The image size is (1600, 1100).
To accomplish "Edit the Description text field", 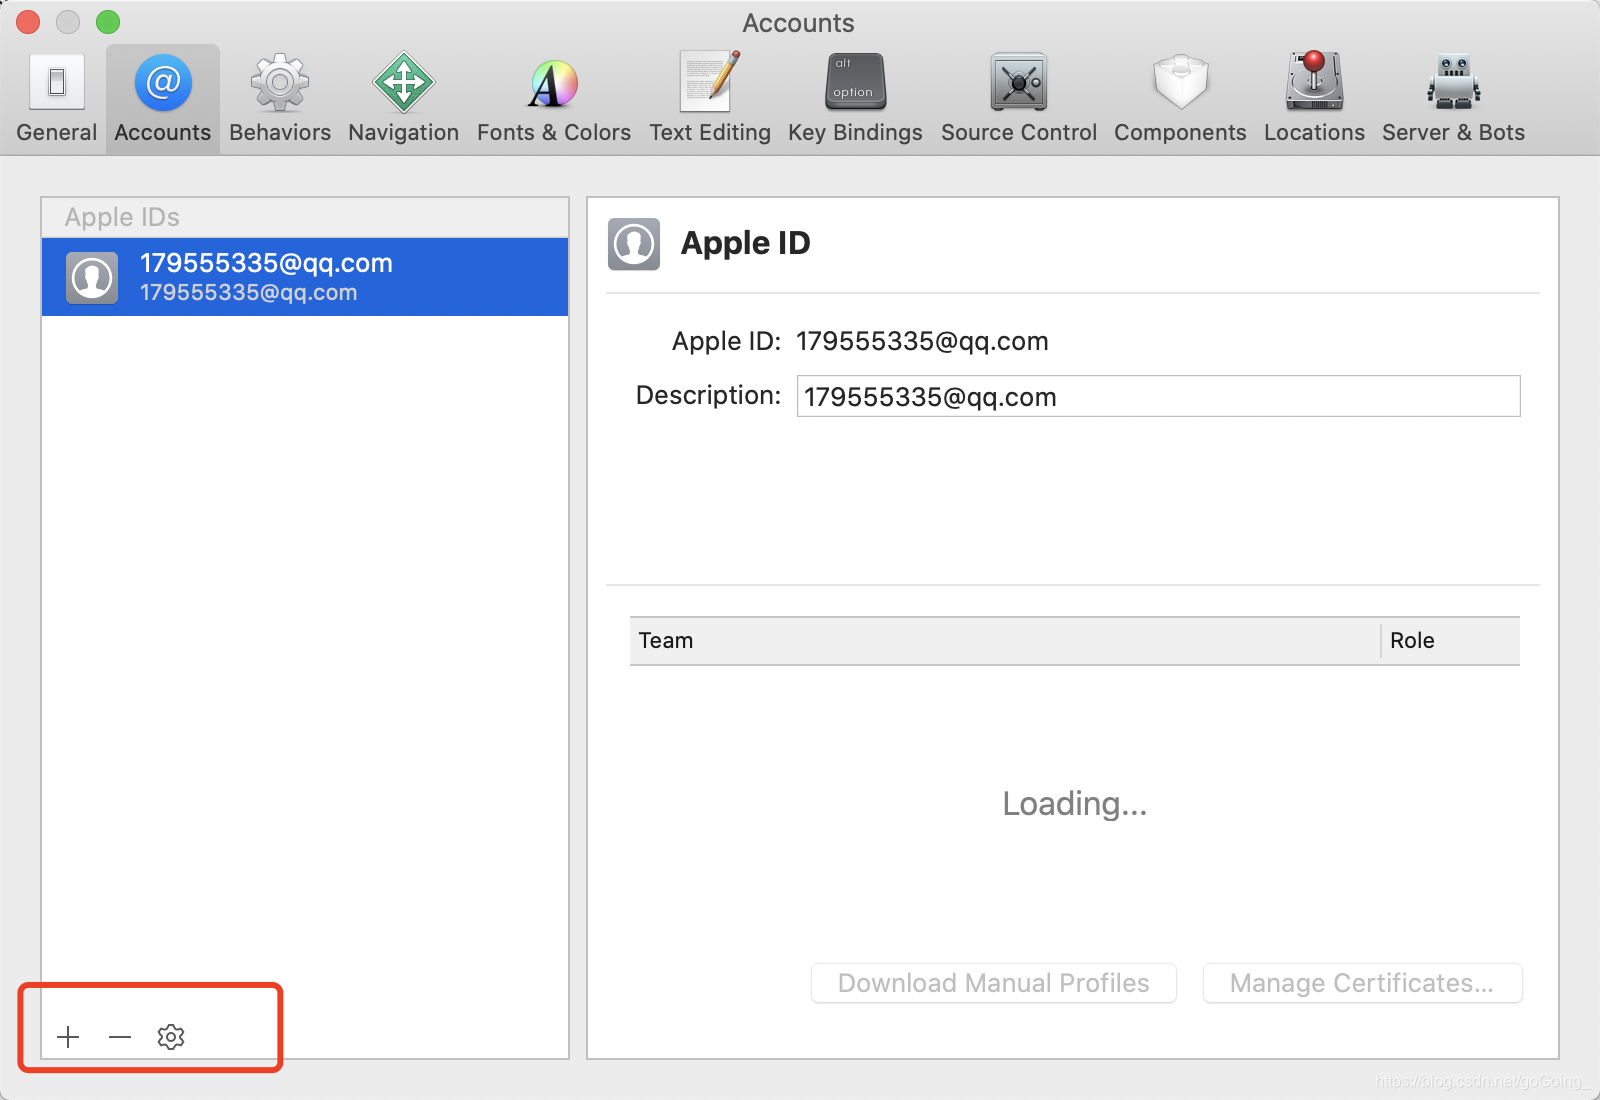I will click(x=1158, y=396).
